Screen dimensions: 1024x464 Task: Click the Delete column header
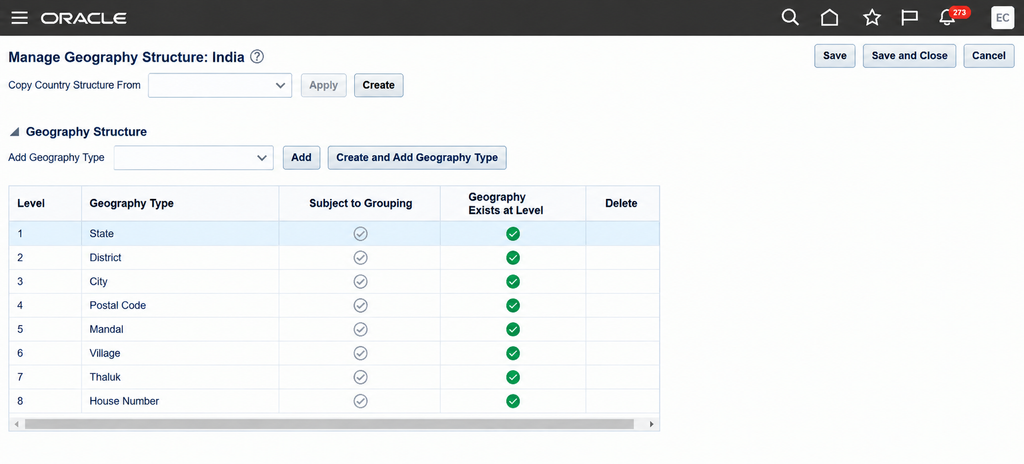622,203
